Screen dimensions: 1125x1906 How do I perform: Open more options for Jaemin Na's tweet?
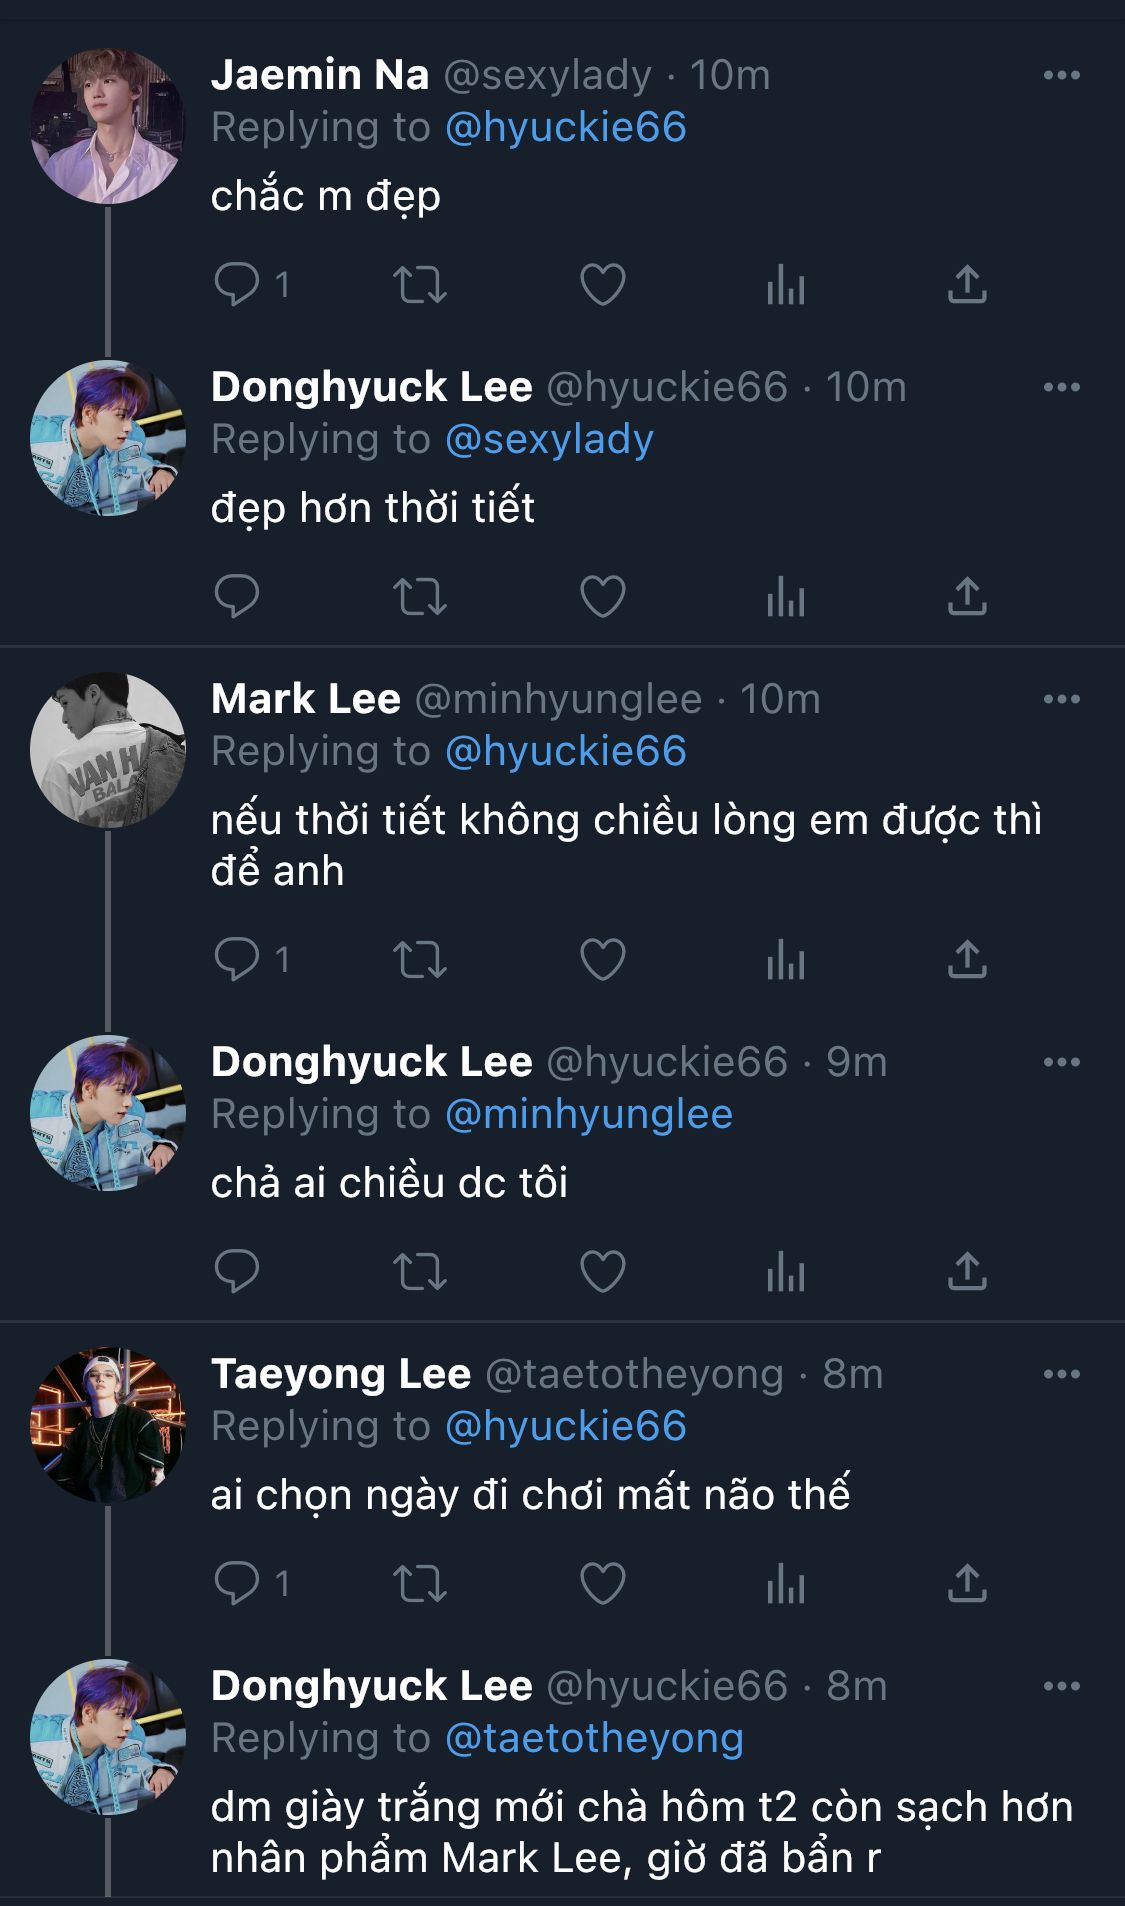click(x=1061, y=75)
